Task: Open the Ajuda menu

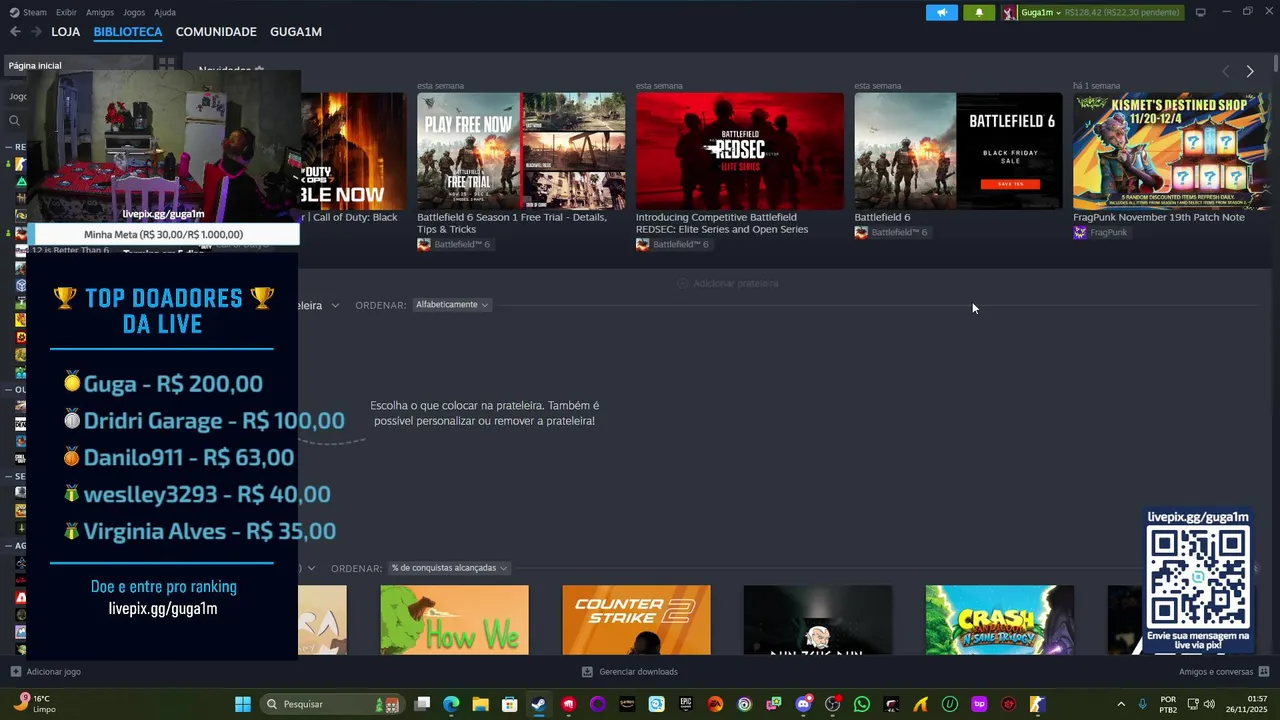Action: [x=165, y=12]
